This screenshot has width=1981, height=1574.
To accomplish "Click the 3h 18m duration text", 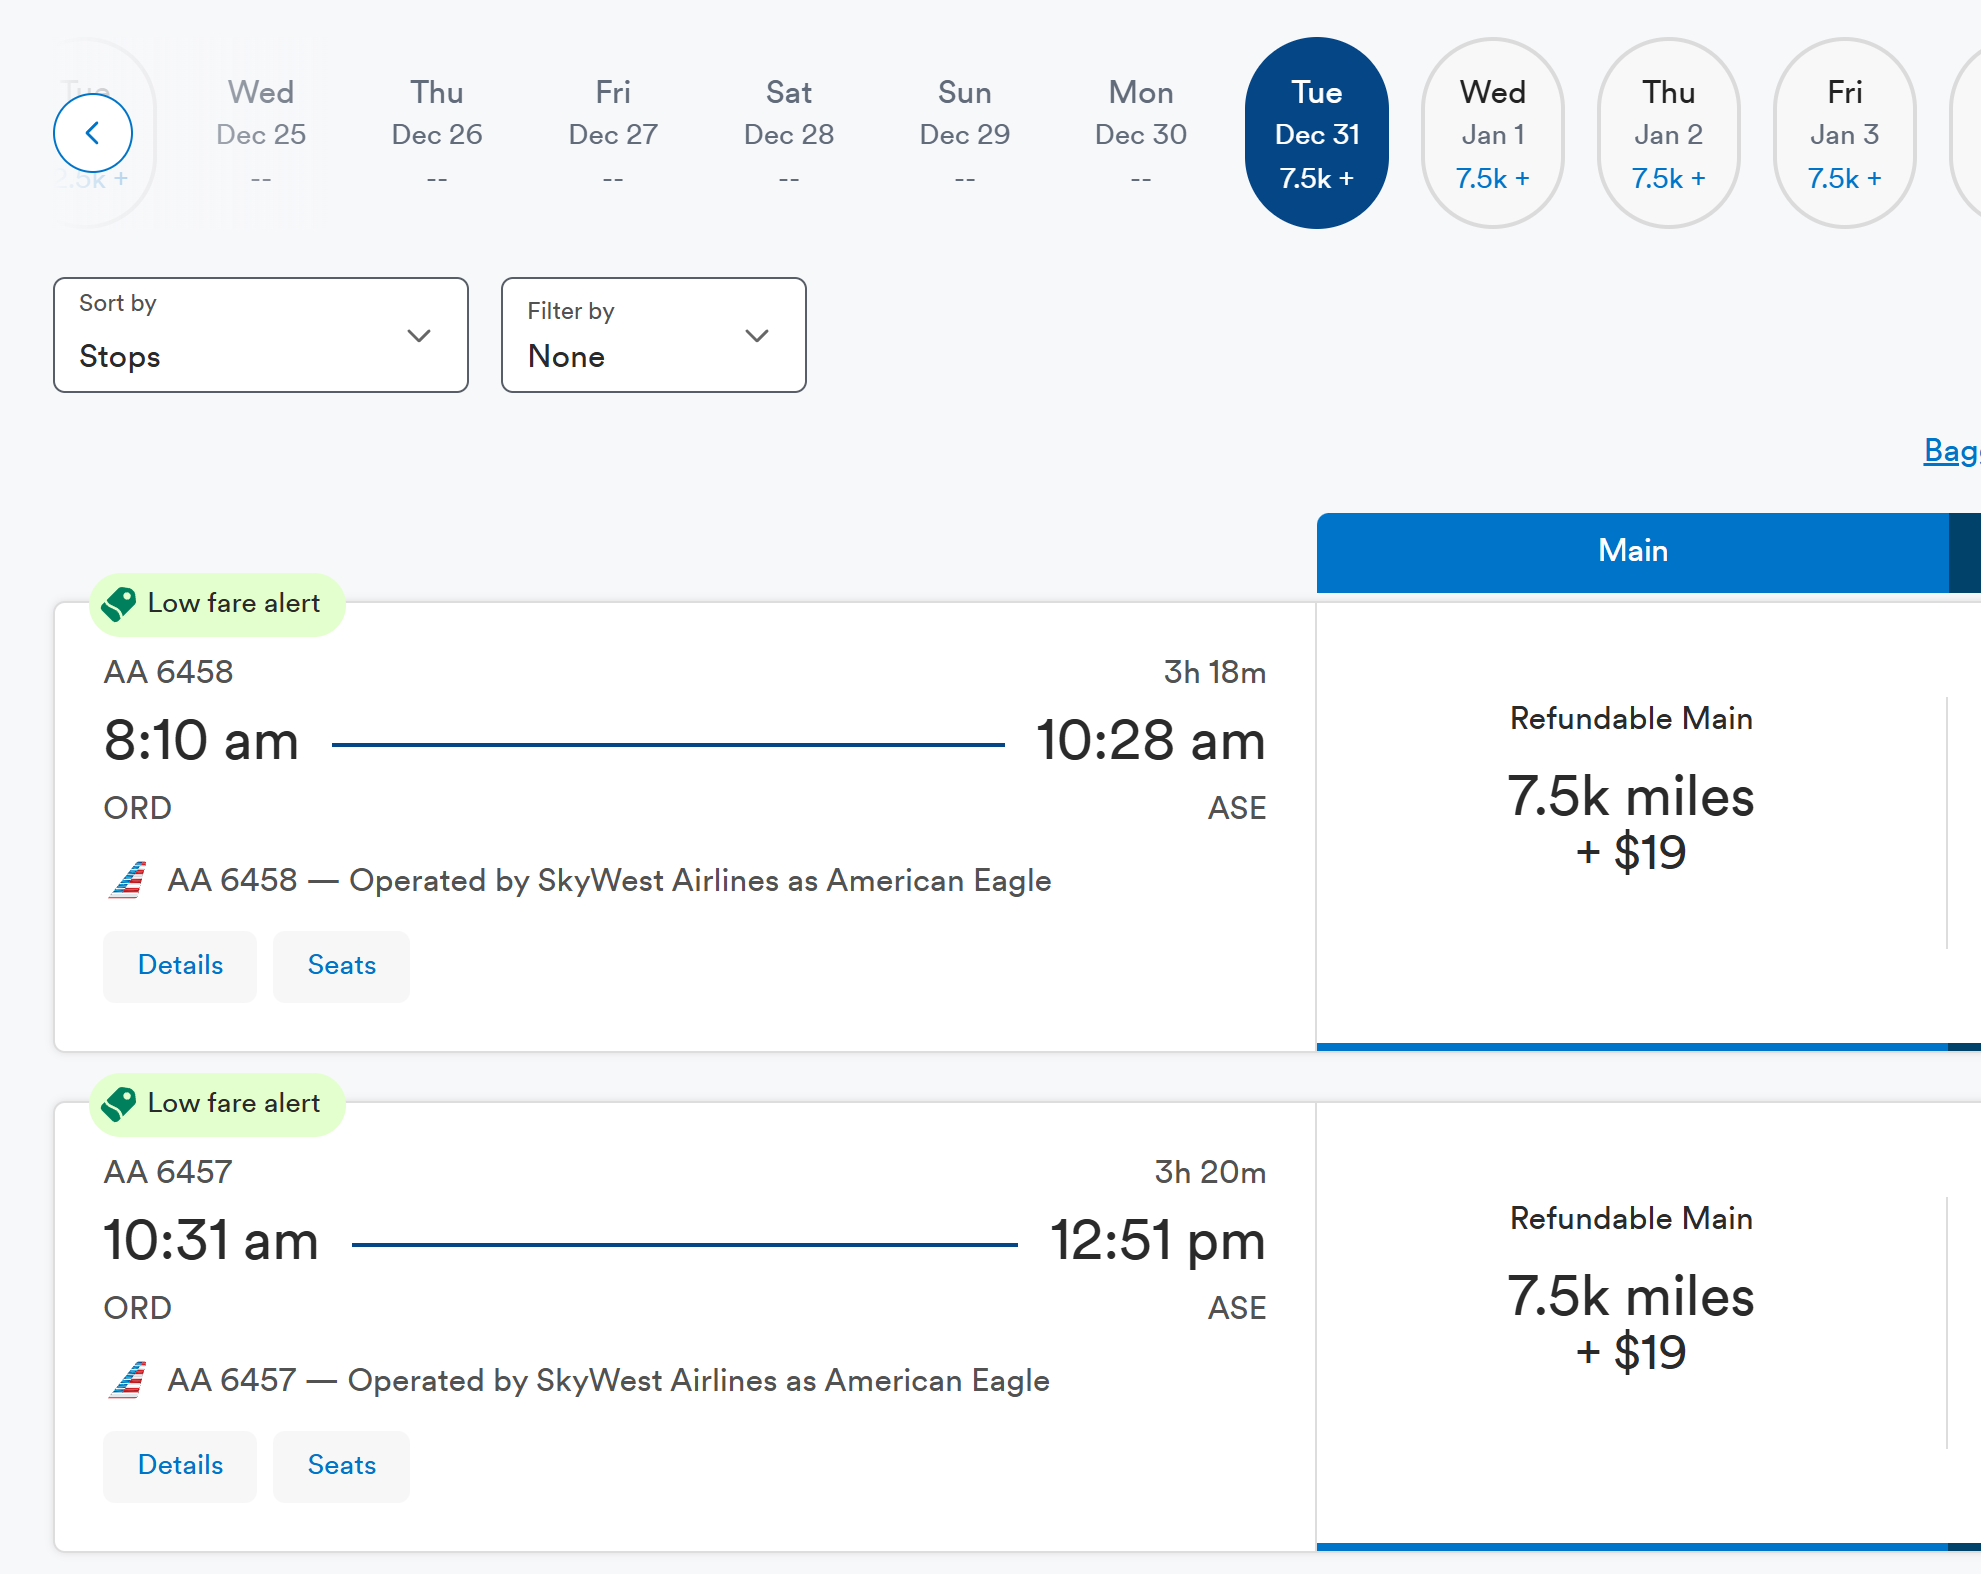I will click(1214, 672).
